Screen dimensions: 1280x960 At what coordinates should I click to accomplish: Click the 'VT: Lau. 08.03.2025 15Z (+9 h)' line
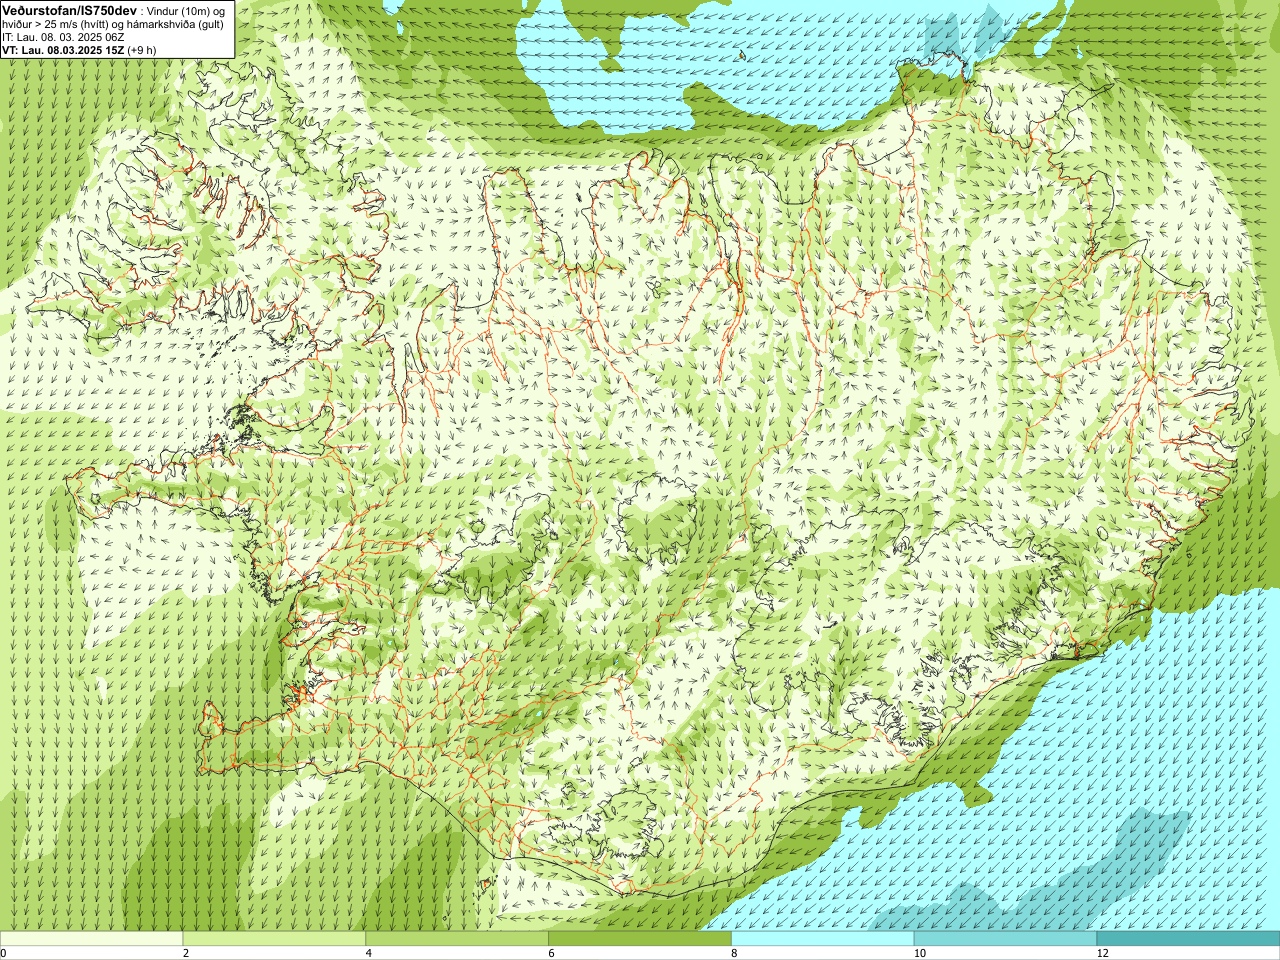coord(79,50)
